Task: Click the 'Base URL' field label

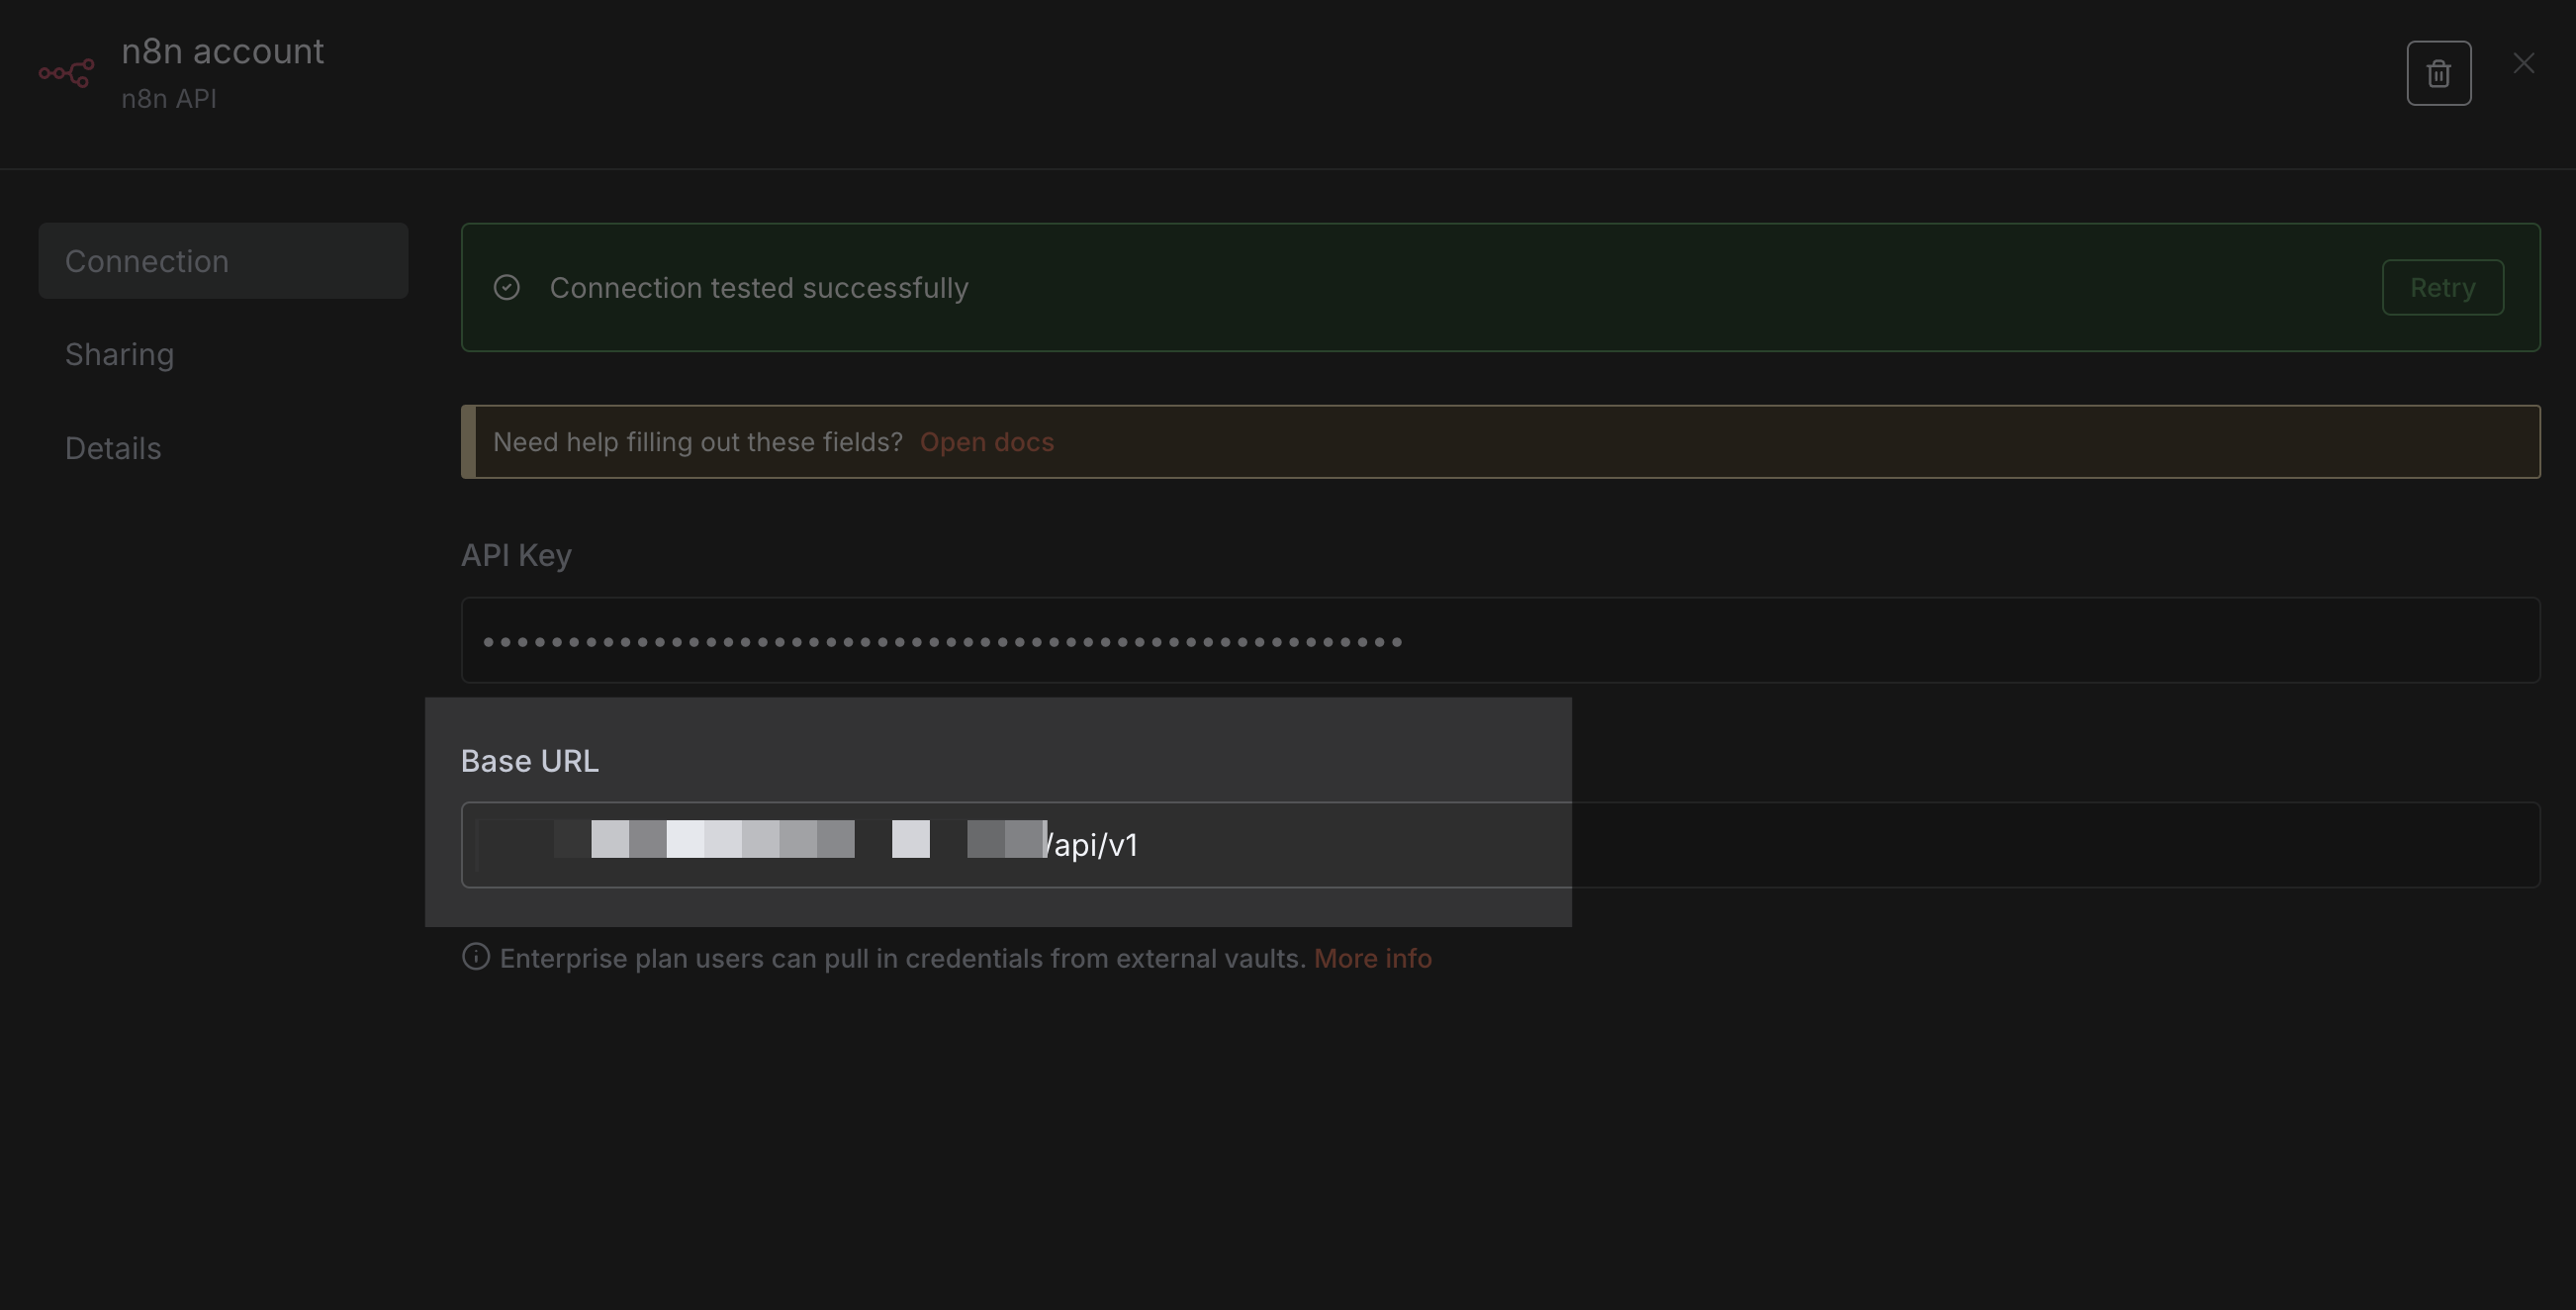Action: coord(530,761)
